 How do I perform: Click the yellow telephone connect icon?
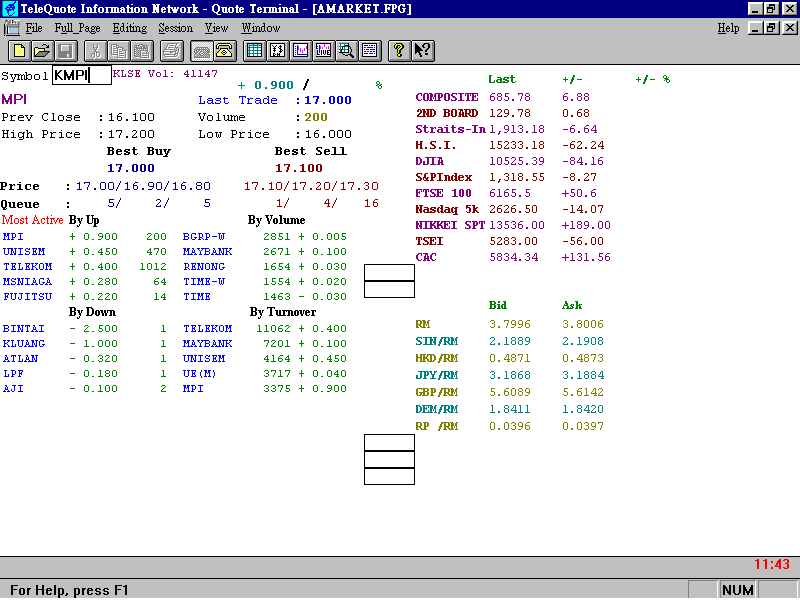pyautogui.click(x=224, y=51)
